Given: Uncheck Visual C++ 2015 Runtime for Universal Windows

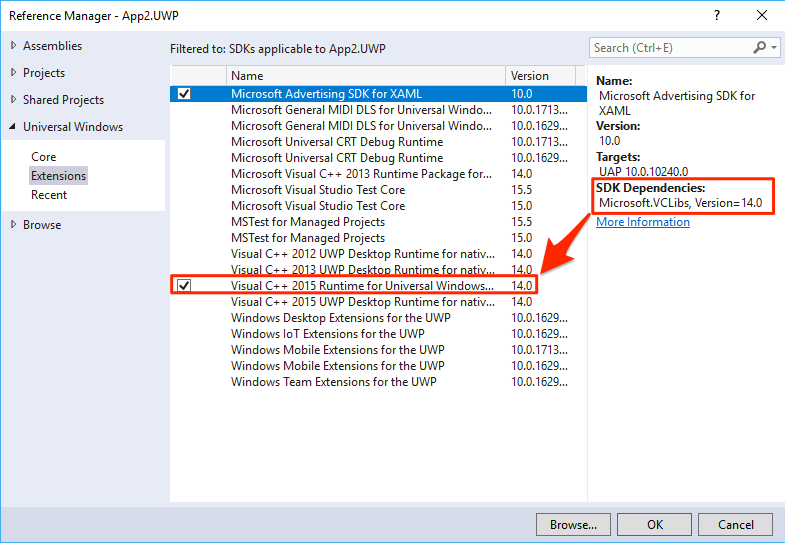Looking at the screenshot, I should click(184, 286).
